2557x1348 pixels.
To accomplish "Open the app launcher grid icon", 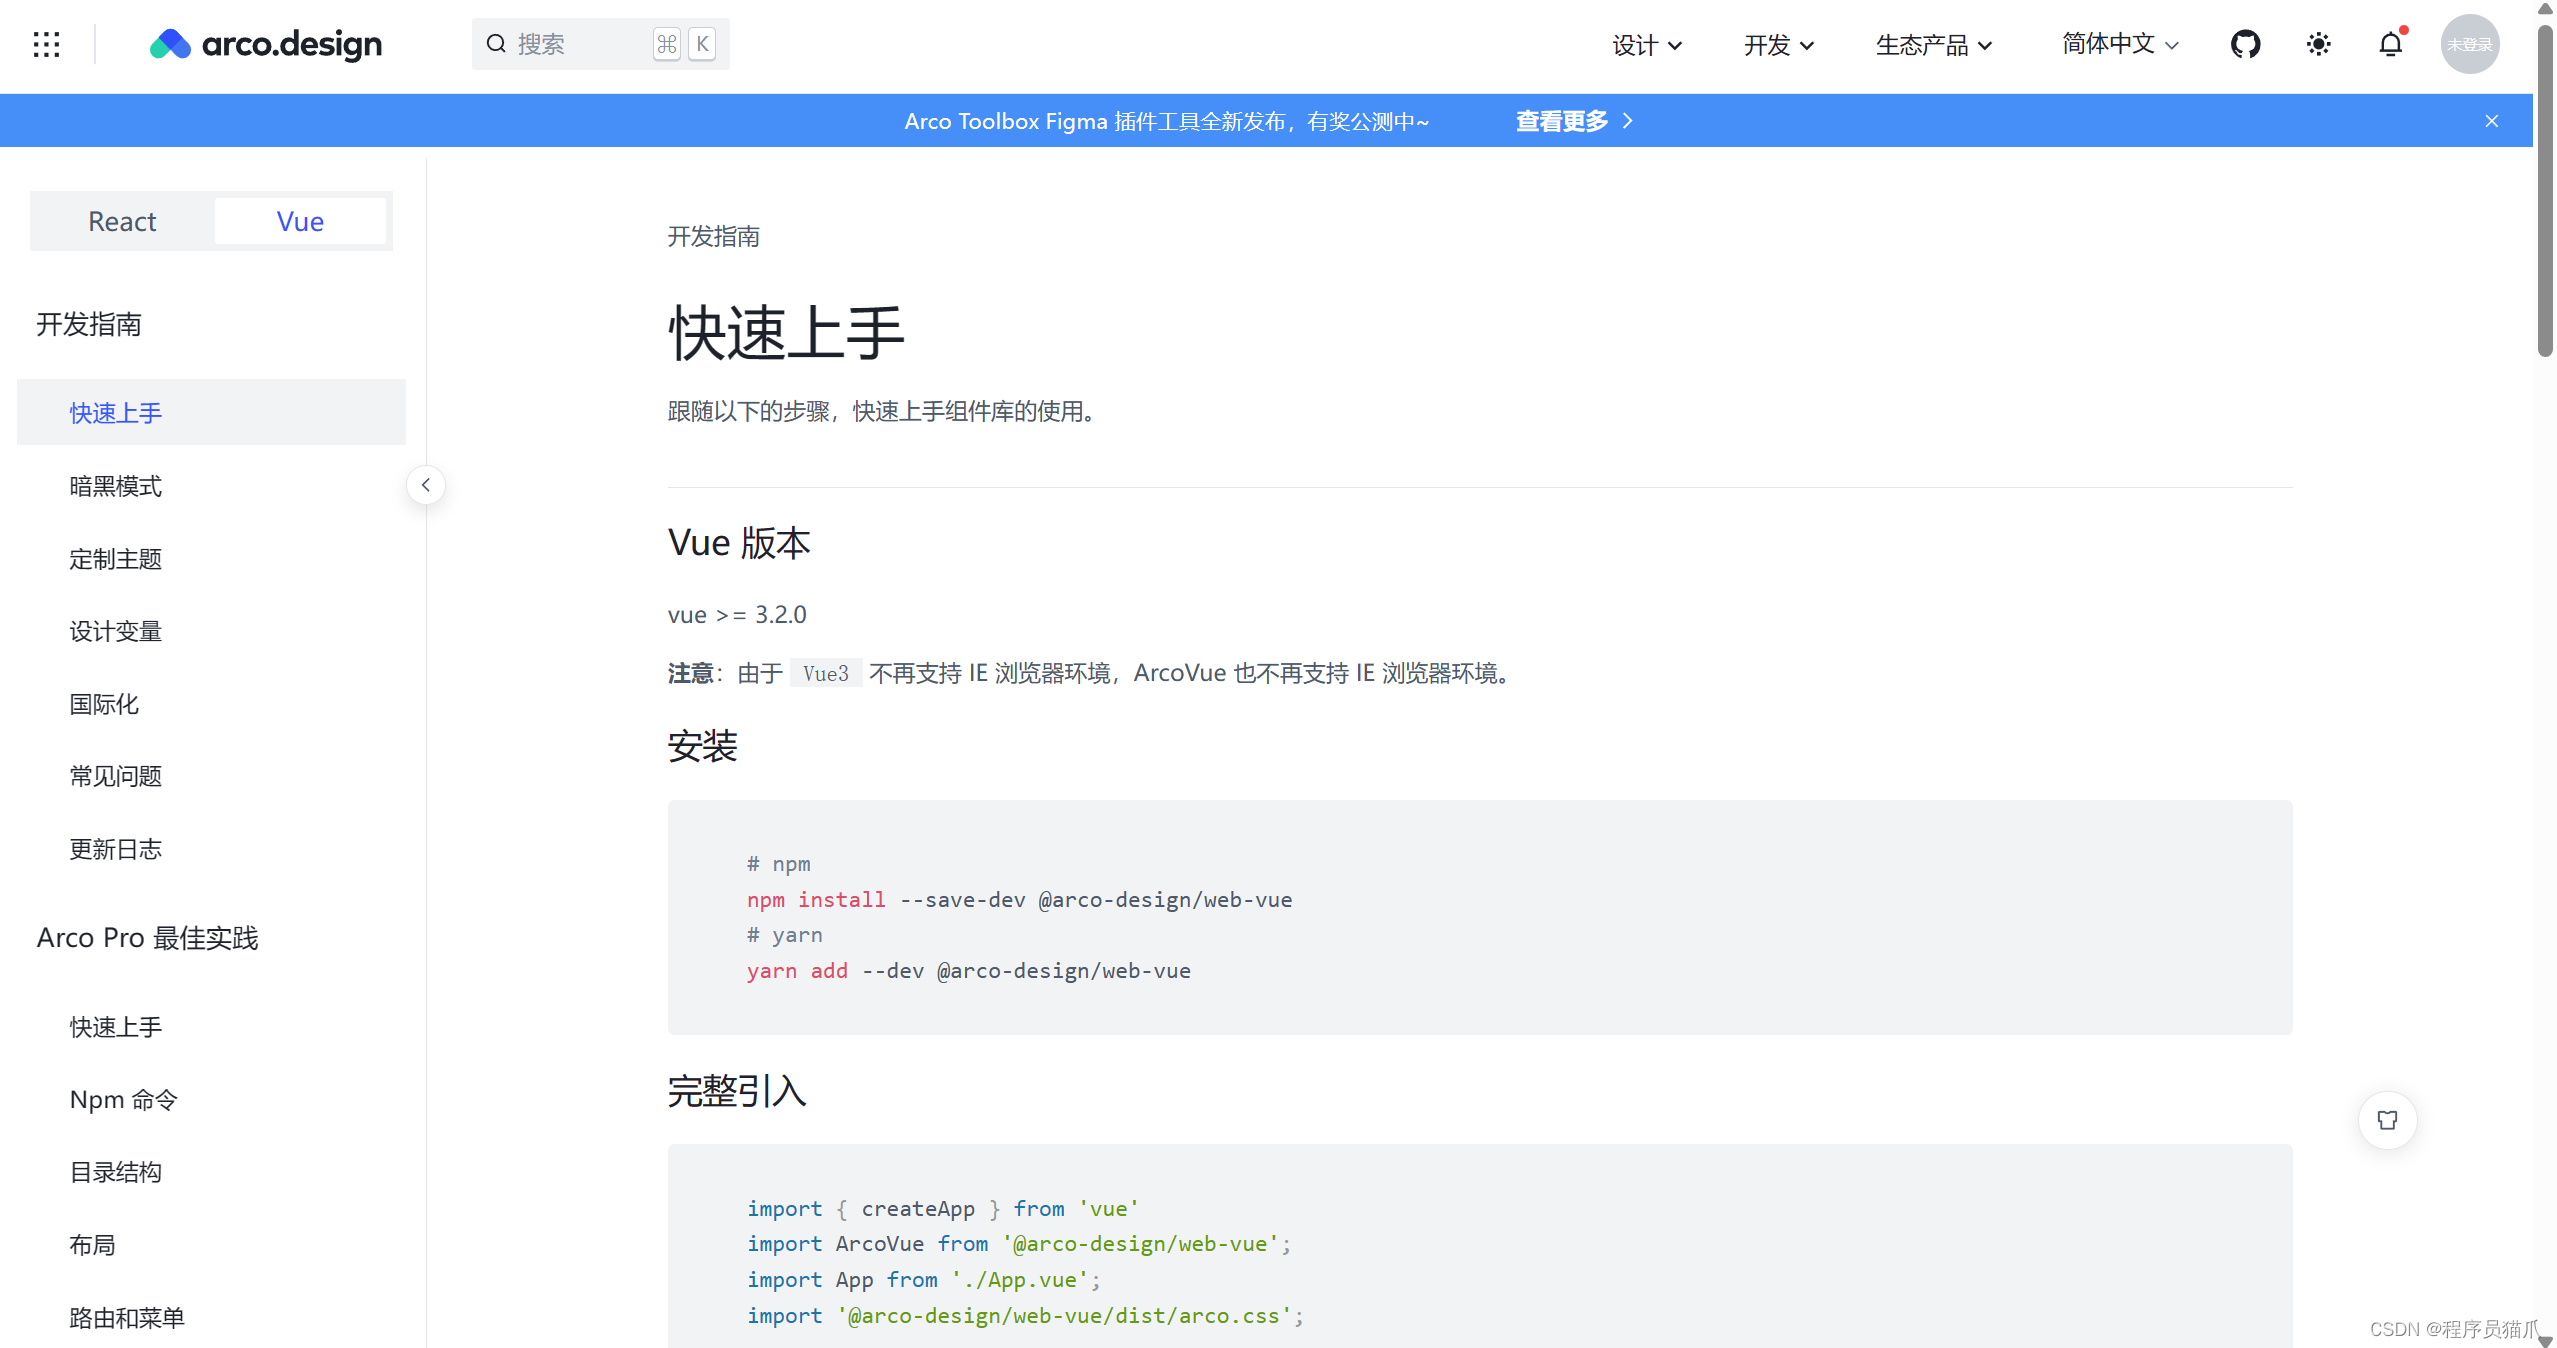I will 47,44.
